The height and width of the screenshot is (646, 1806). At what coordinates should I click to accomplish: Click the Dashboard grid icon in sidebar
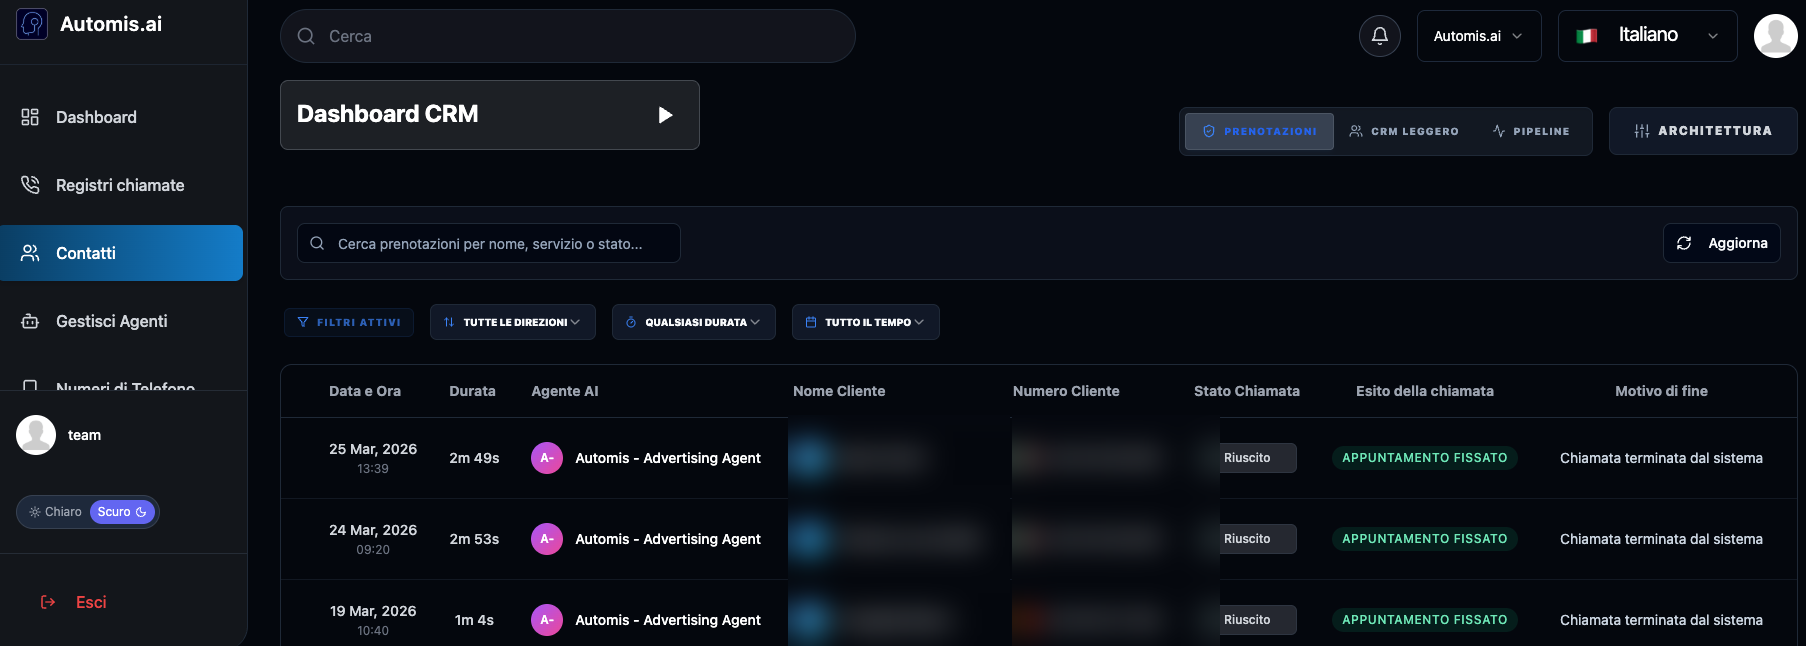(x=30, y=117)
